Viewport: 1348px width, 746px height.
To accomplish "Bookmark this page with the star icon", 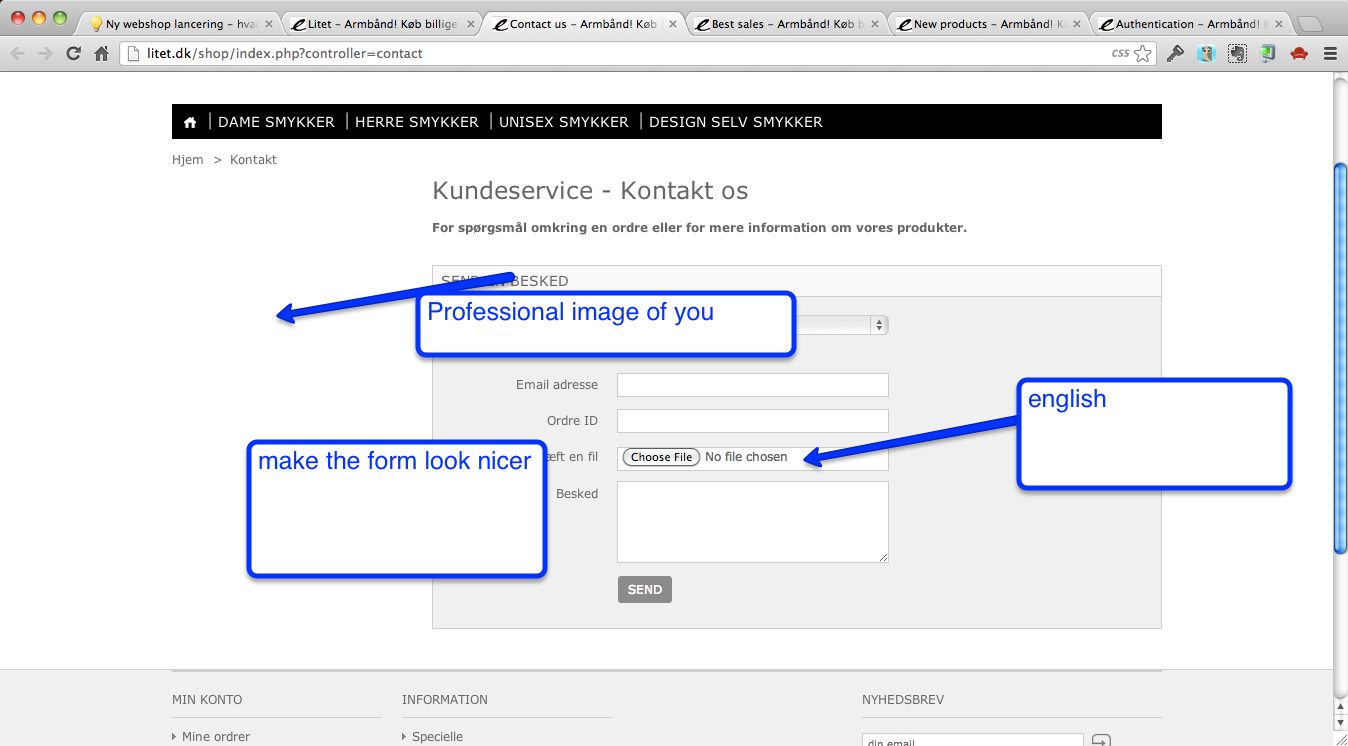I will 1142,54.
